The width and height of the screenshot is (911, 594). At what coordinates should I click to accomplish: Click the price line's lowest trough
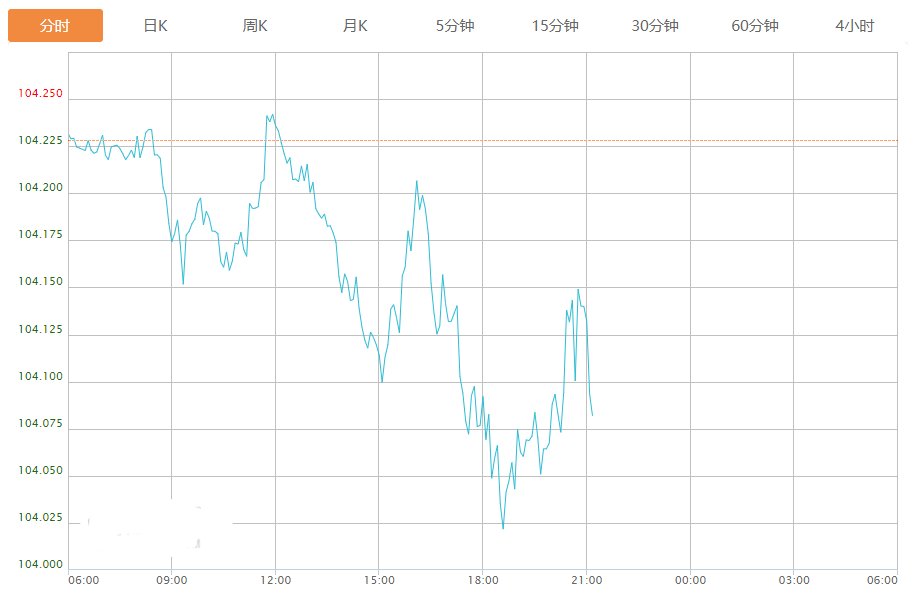point(503,528)
